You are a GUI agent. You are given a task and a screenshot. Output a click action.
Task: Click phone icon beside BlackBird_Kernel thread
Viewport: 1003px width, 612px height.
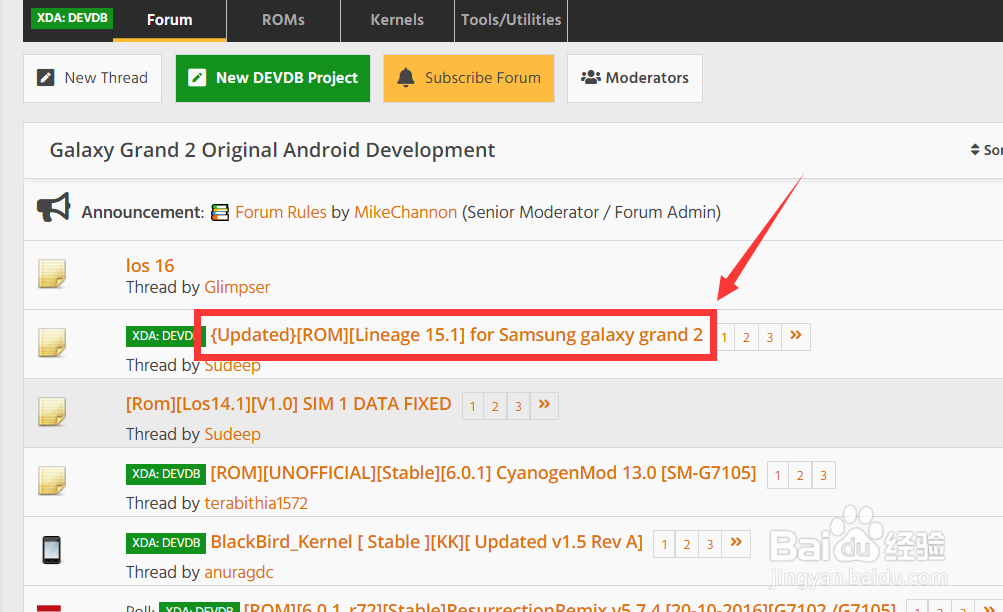52,550
